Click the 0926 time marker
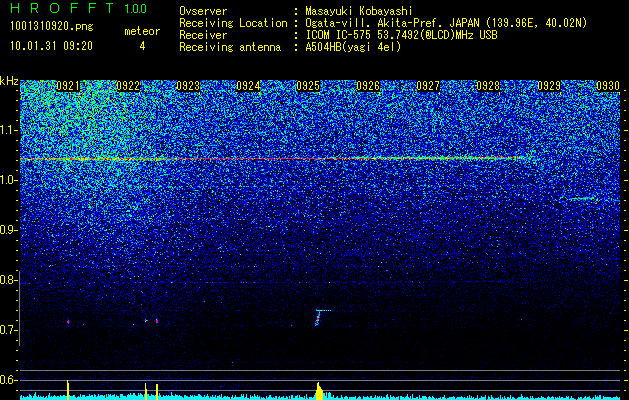 [x=368, y=86]
